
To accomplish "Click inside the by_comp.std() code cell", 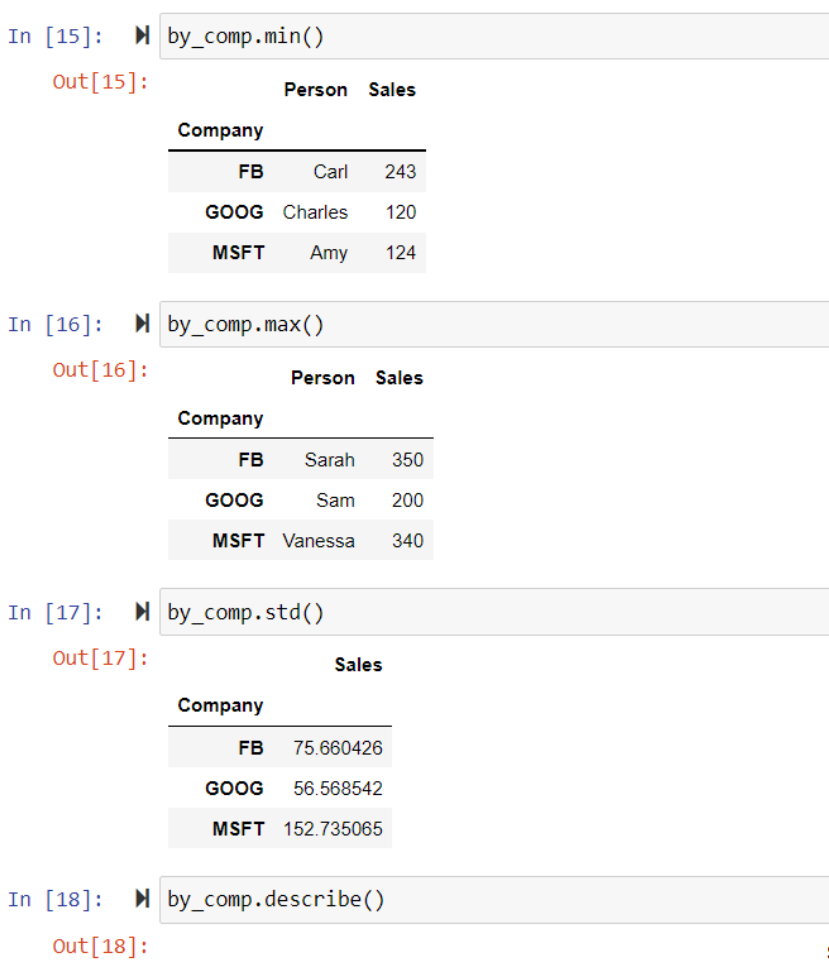I will [x=300, y=611].
